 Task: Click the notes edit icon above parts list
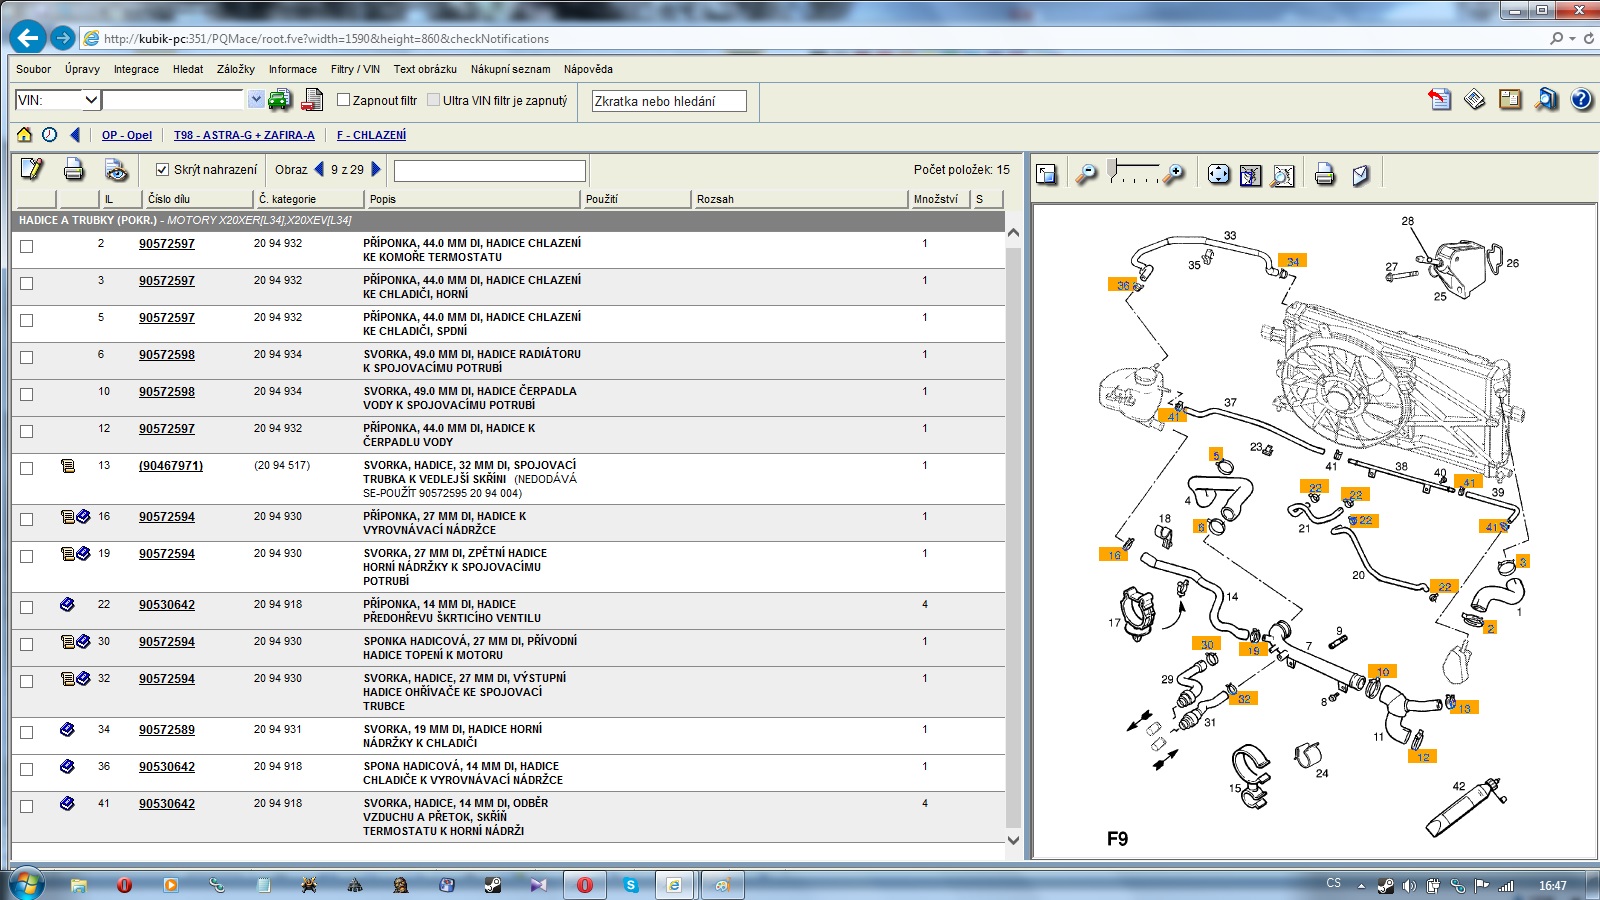coord(31,170)
